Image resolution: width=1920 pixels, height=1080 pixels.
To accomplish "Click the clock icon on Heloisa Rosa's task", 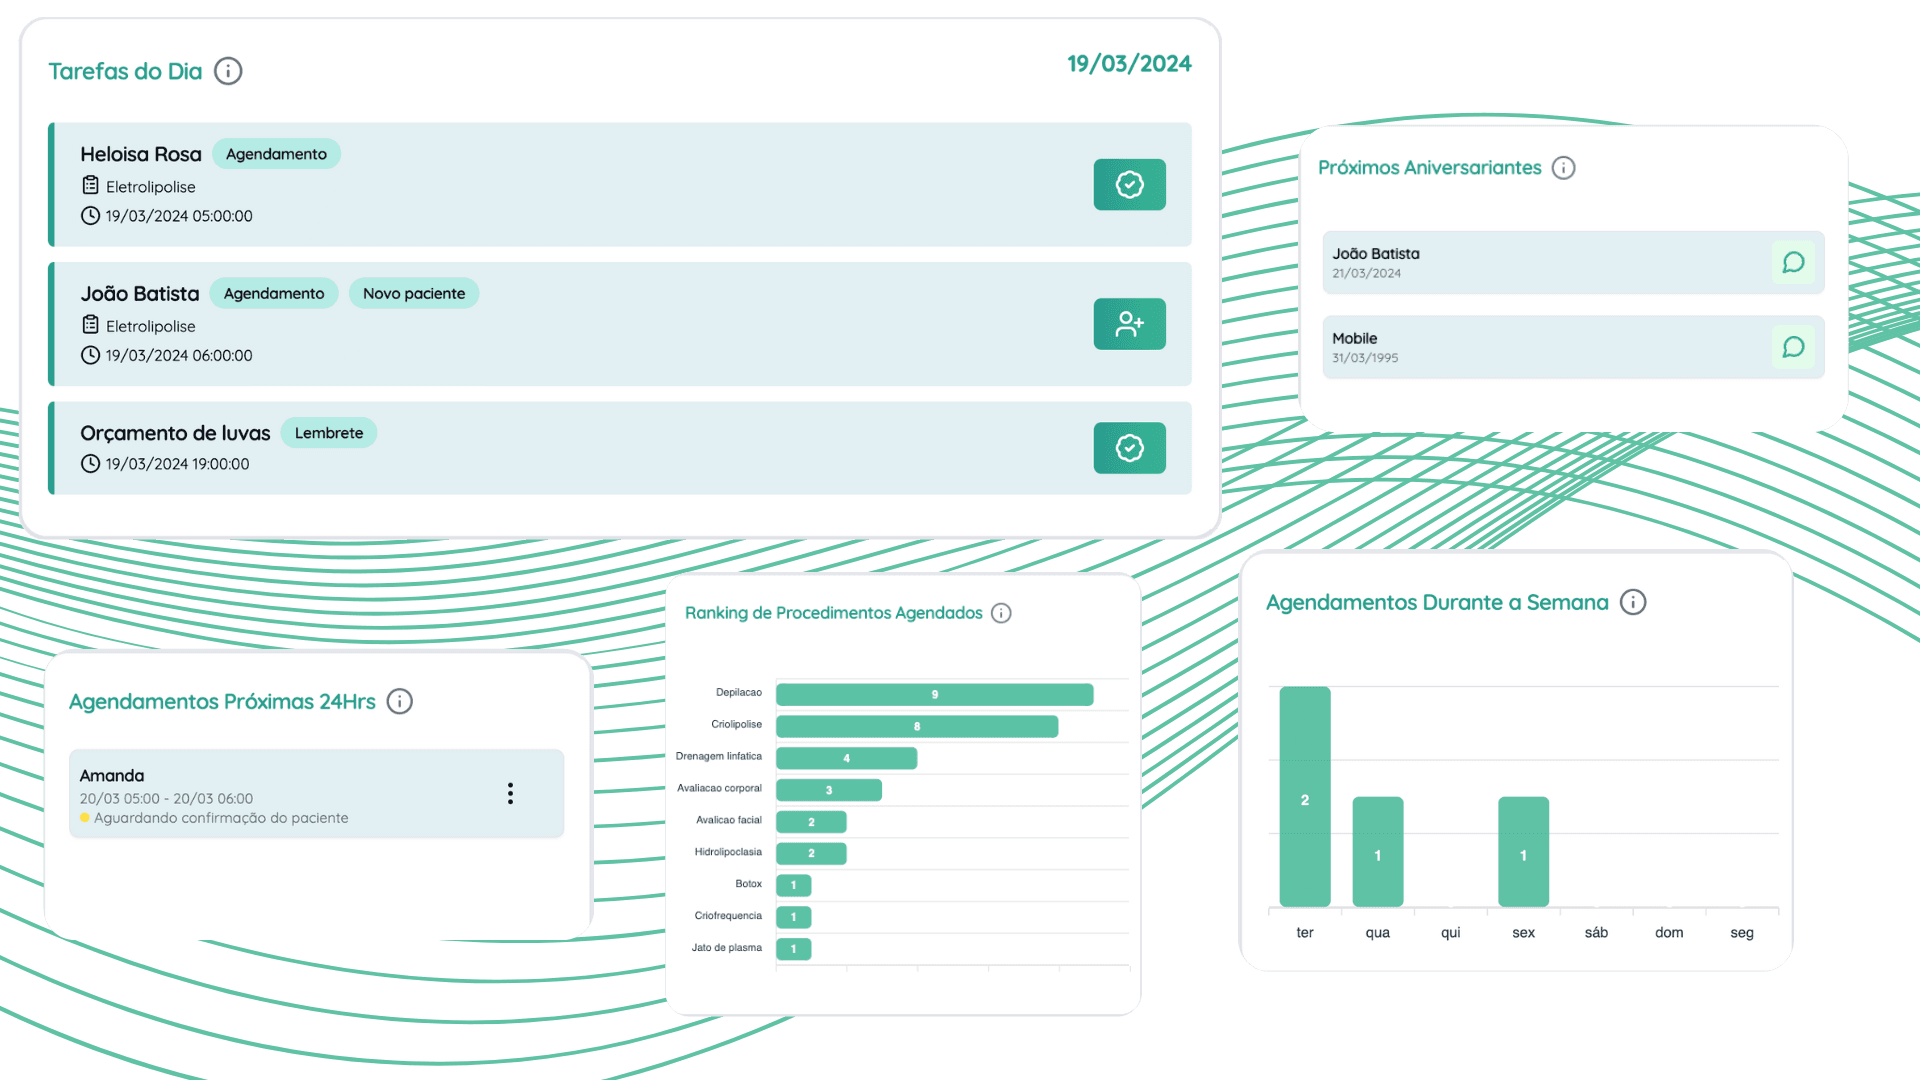I will click(90, 216).
